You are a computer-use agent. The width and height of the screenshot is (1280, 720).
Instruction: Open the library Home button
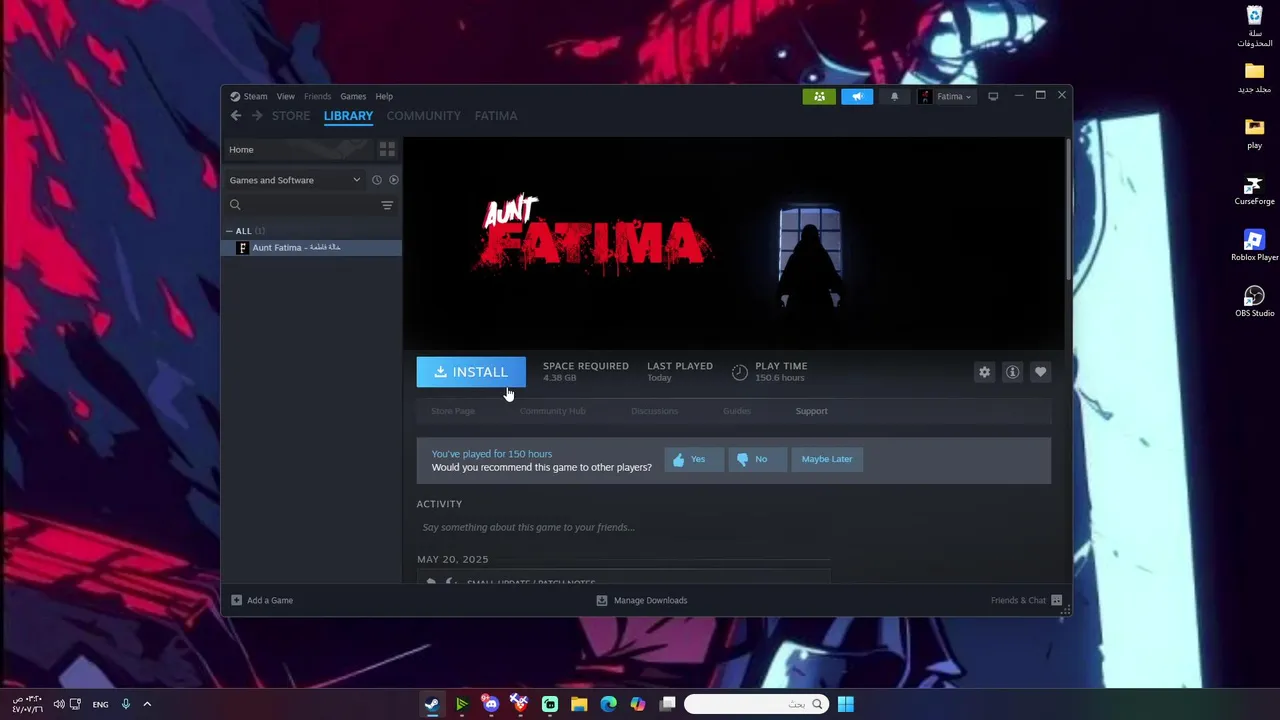coord(298,149)
